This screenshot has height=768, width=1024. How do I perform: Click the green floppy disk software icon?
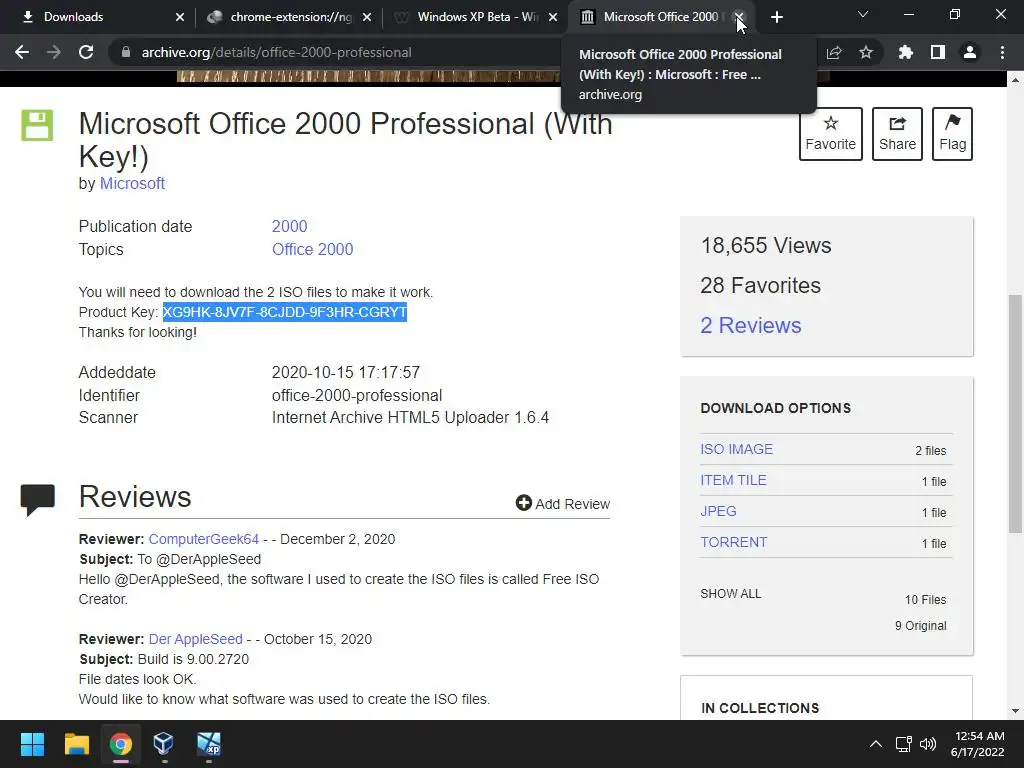click(37, 125)
